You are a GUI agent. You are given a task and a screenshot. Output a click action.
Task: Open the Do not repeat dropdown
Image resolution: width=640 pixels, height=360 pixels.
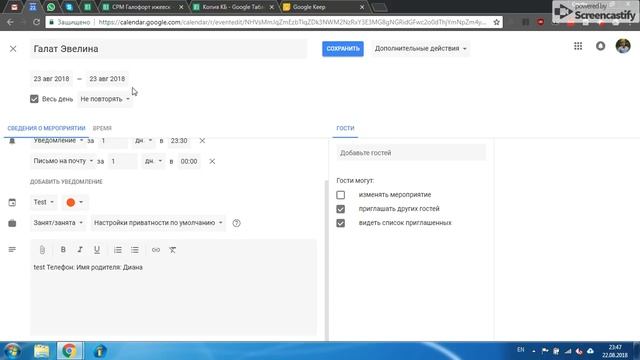[105, 99]
